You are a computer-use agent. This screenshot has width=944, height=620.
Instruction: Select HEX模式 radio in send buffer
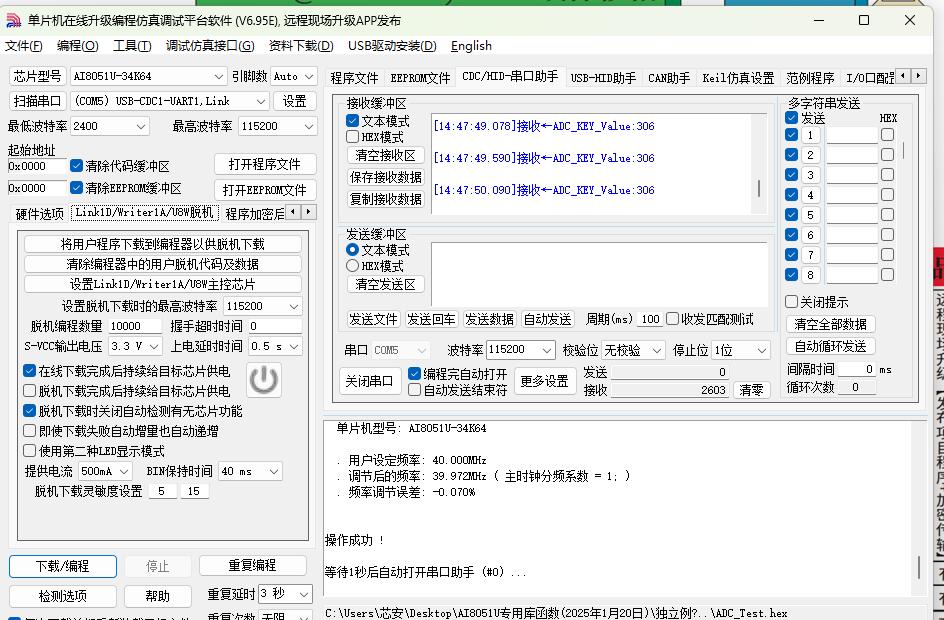pyautogui.click(x=353, y=266)
